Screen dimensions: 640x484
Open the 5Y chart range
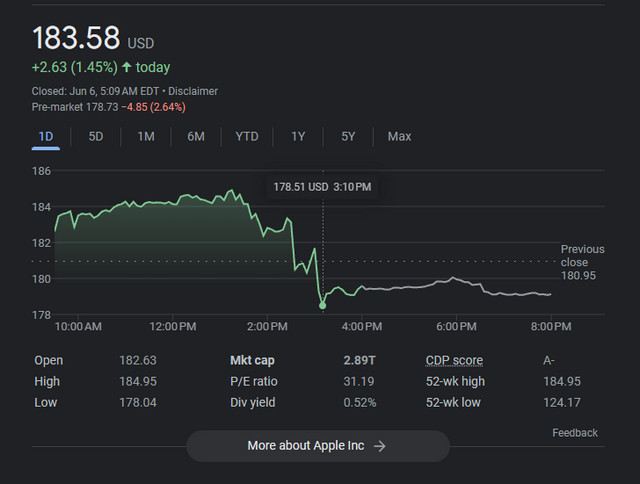click(x=348, y=136)
